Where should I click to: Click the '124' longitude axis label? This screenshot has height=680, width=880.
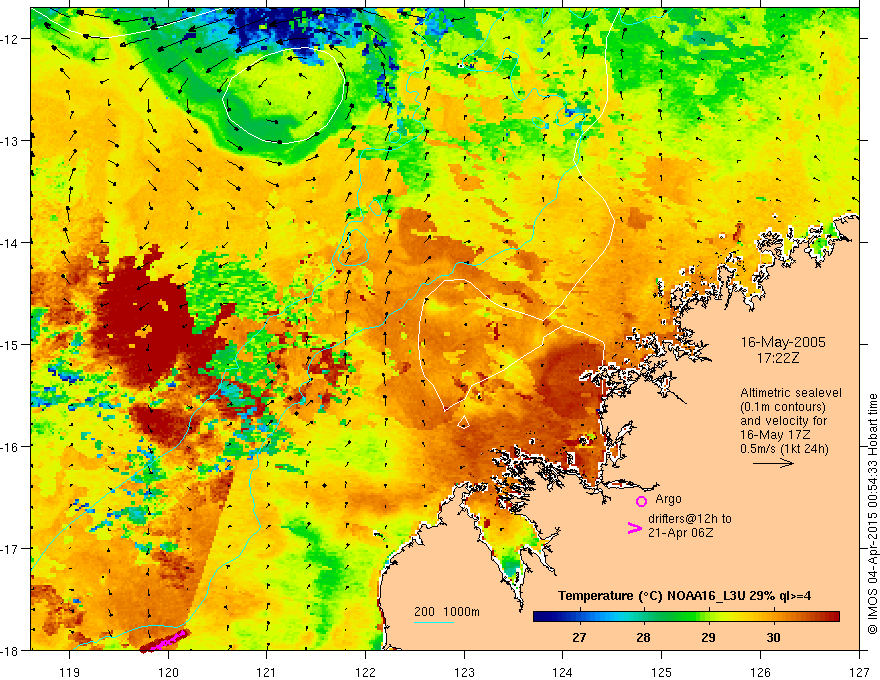pyautogui.click(x=563, y=672)
